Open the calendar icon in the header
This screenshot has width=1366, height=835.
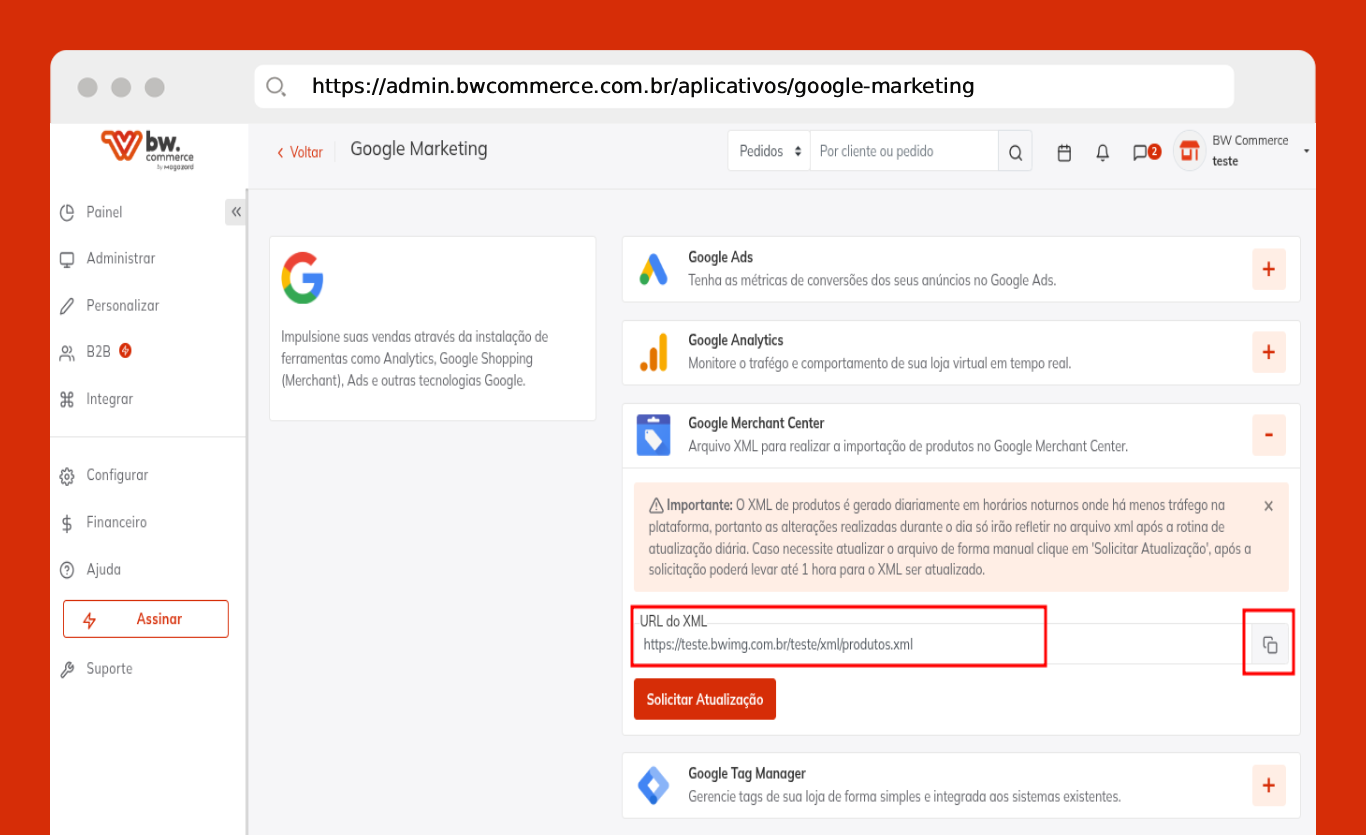(x=1064, y=152)
